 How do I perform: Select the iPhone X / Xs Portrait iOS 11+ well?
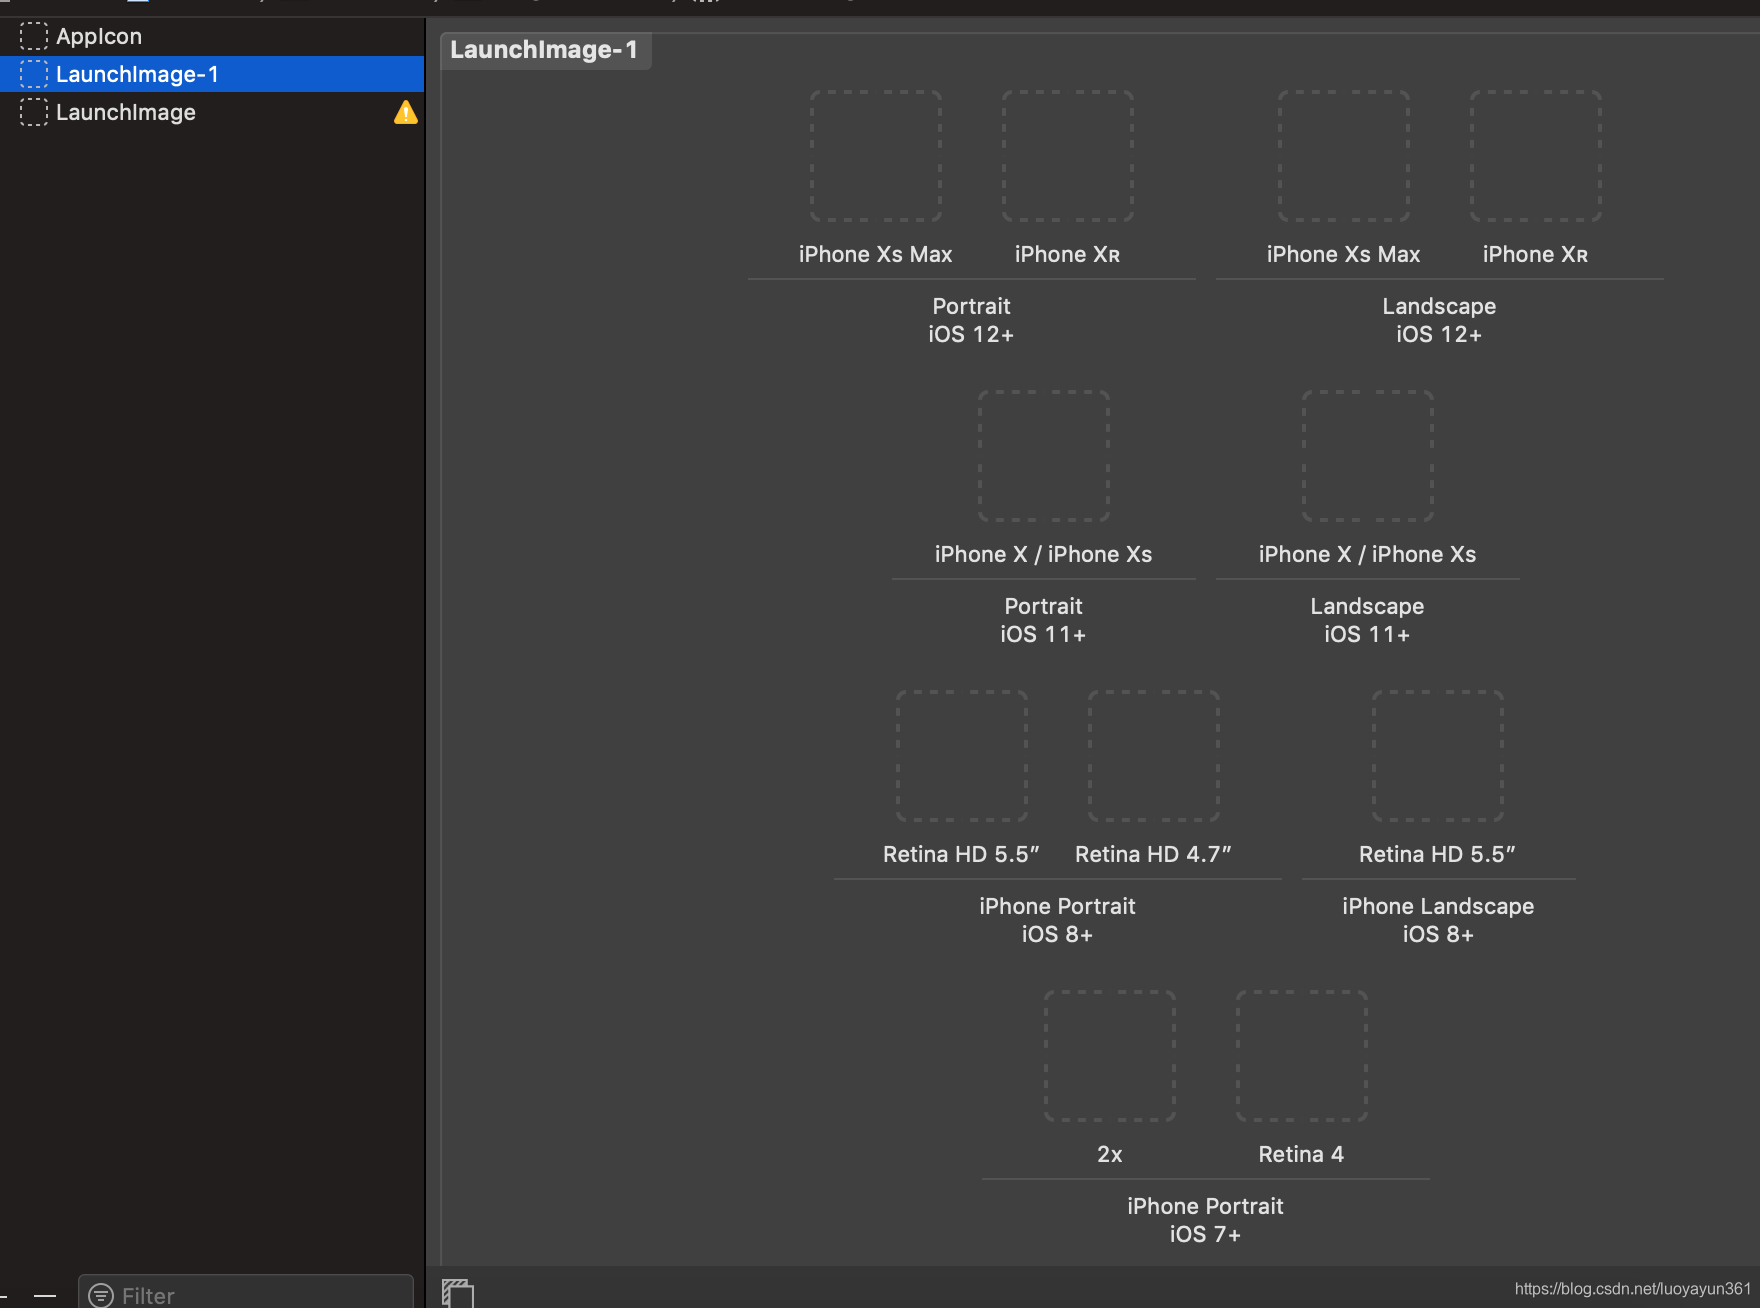click(x=1044, y=456)
